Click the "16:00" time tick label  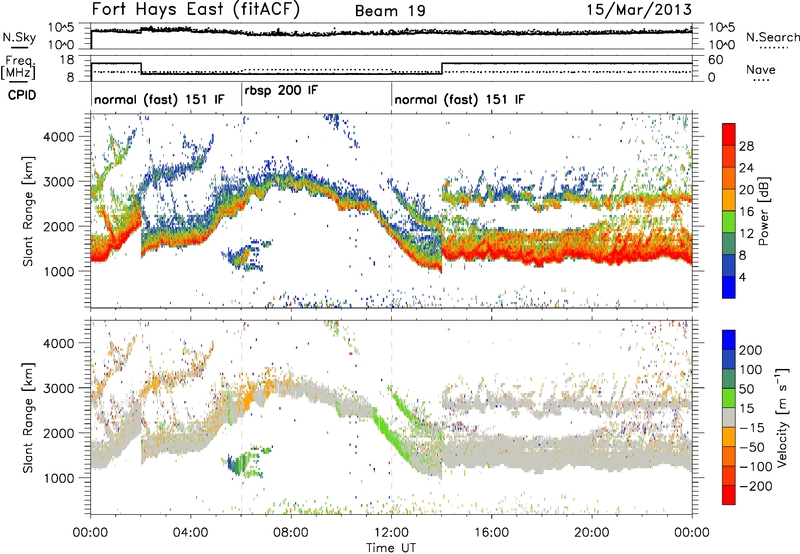click(x=491, y=533)
